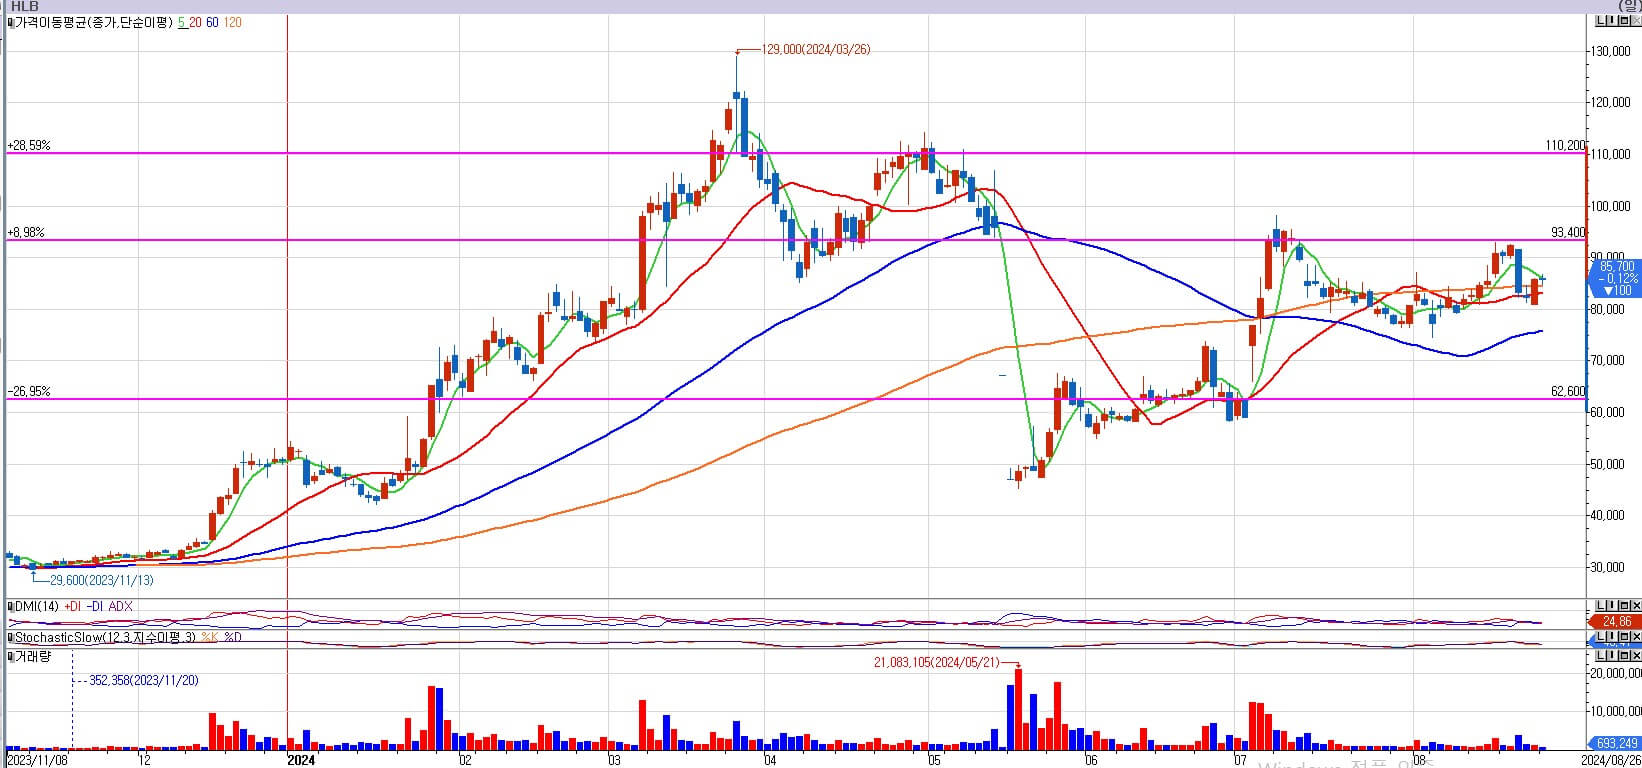This screenshot has width=1642, height=768.
Task: Click the 거래량 volume panel title
Action: pos(33,656)
